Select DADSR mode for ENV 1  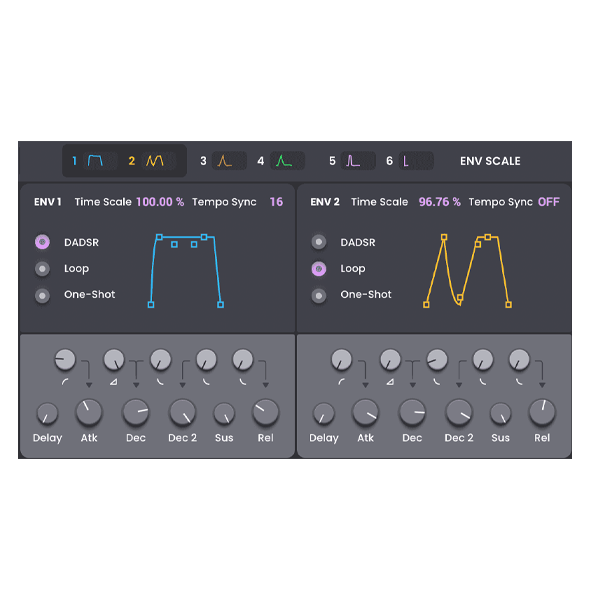tap(42, 242)
